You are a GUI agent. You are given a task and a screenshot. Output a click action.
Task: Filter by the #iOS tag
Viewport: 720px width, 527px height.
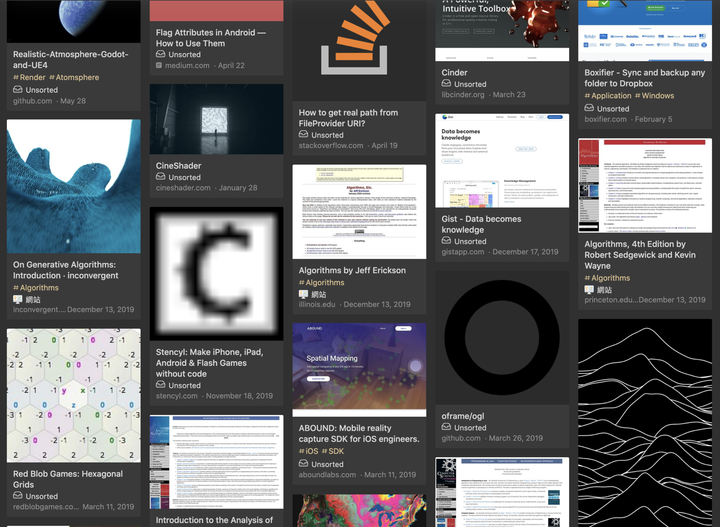click(309, 451)
